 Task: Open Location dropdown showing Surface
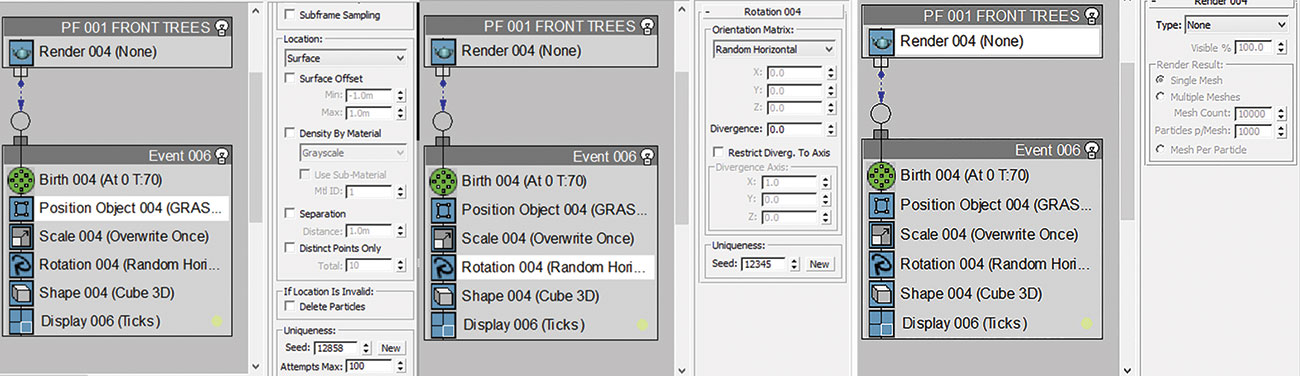pos(345,58)
